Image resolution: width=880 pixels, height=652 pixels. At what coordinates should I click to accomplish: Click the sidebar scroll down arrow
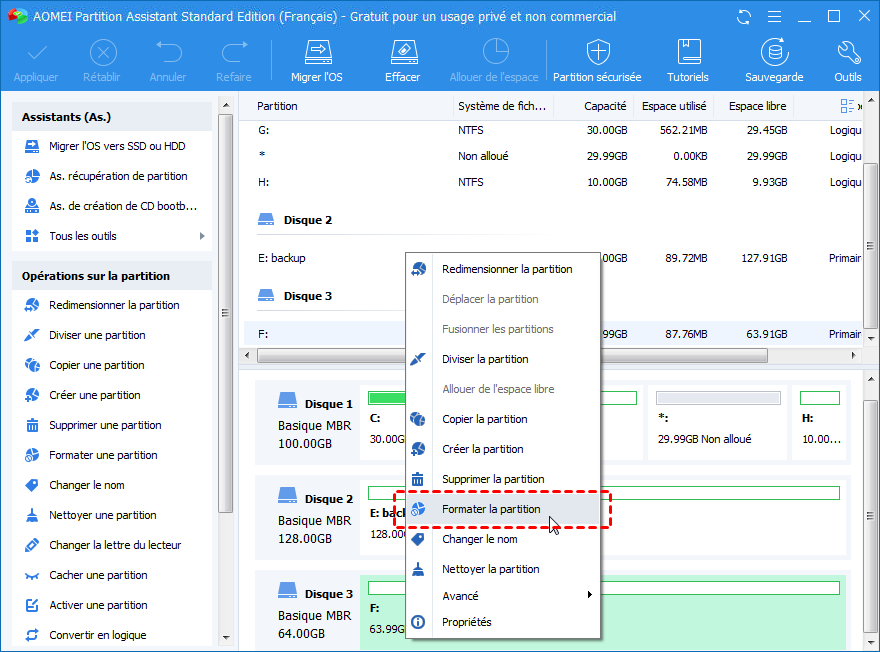[226, 638]
